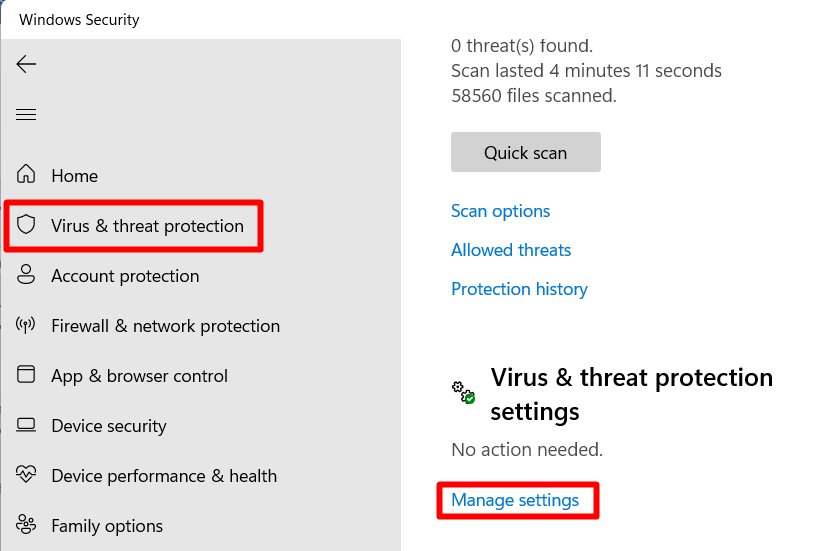Click Manage settings link
The width and height of the screenshot is (832, 551).
point(515,500)
